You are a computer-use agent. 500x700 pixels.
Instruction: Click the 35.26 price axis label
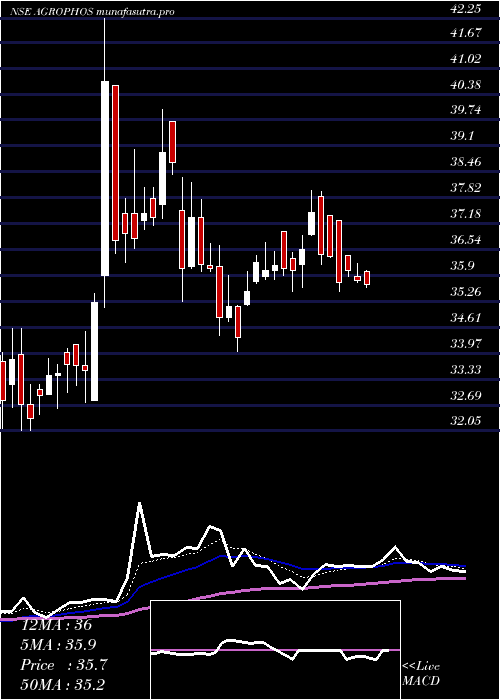click(x=466, y=292)
